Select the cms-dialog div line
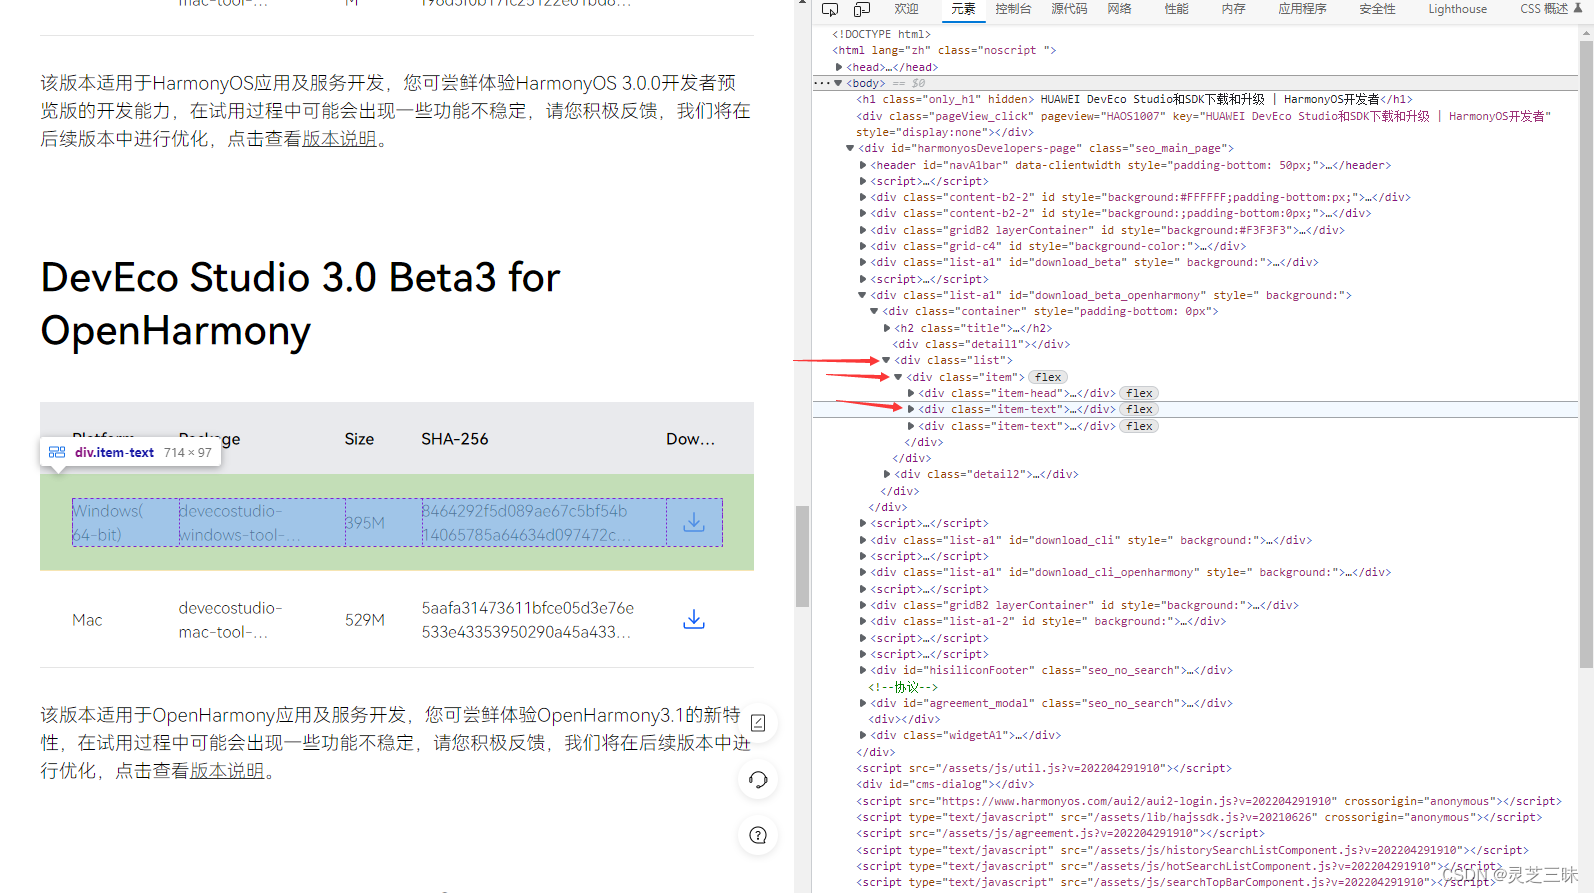The image size is (1594, 893). [946, 784]
